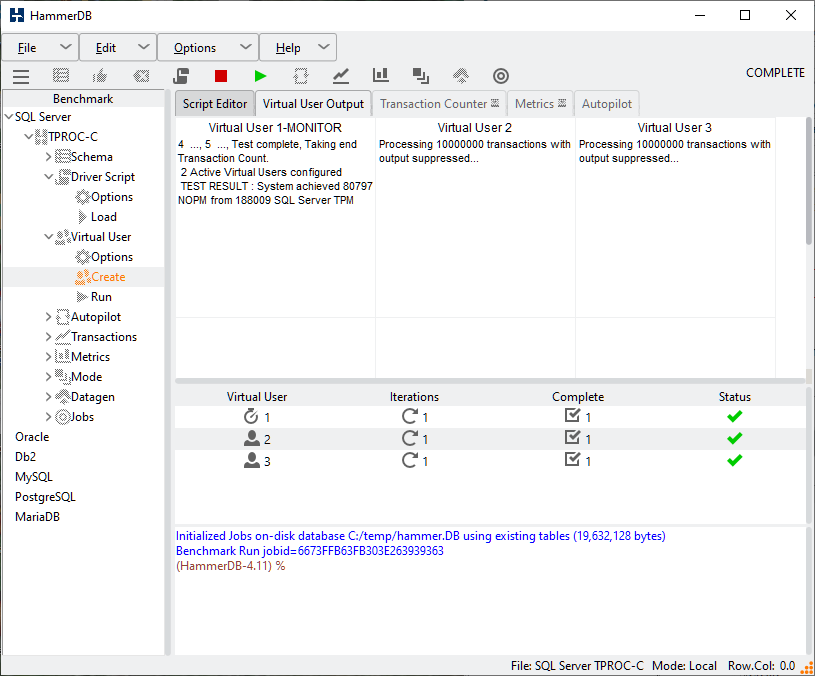Select the MariaDB database in tree

pyautogui.click(x=37, y=517)
